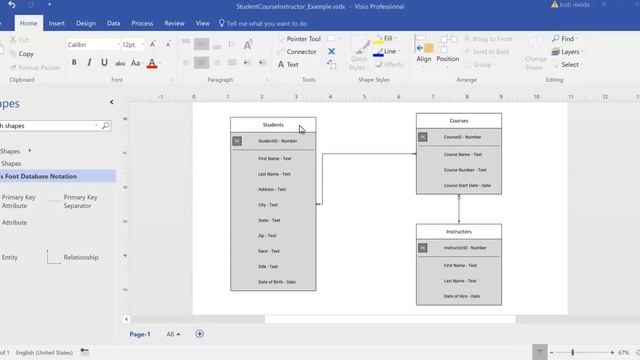This screenshot has width=640, height=360.
Task: Click the Courses entity header
Action: coord(459,121)
